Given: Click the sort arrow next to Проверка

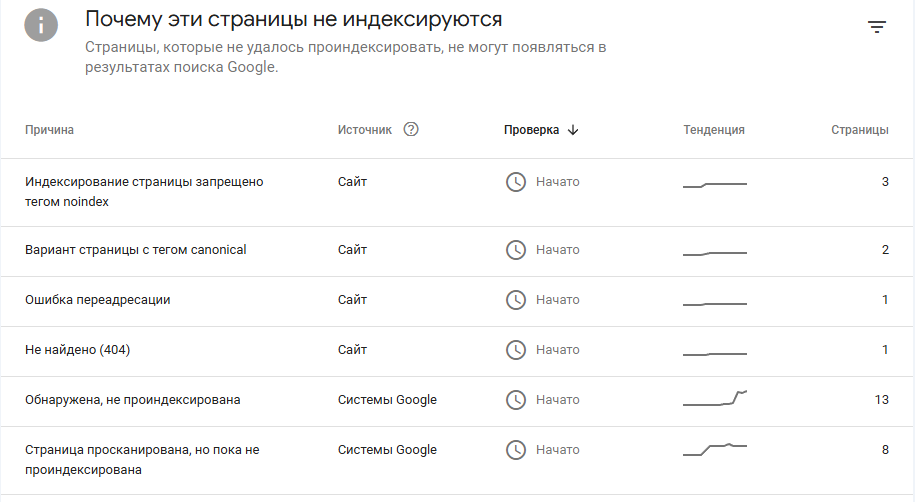Looking at the screenshot, I should coord(573,130).
